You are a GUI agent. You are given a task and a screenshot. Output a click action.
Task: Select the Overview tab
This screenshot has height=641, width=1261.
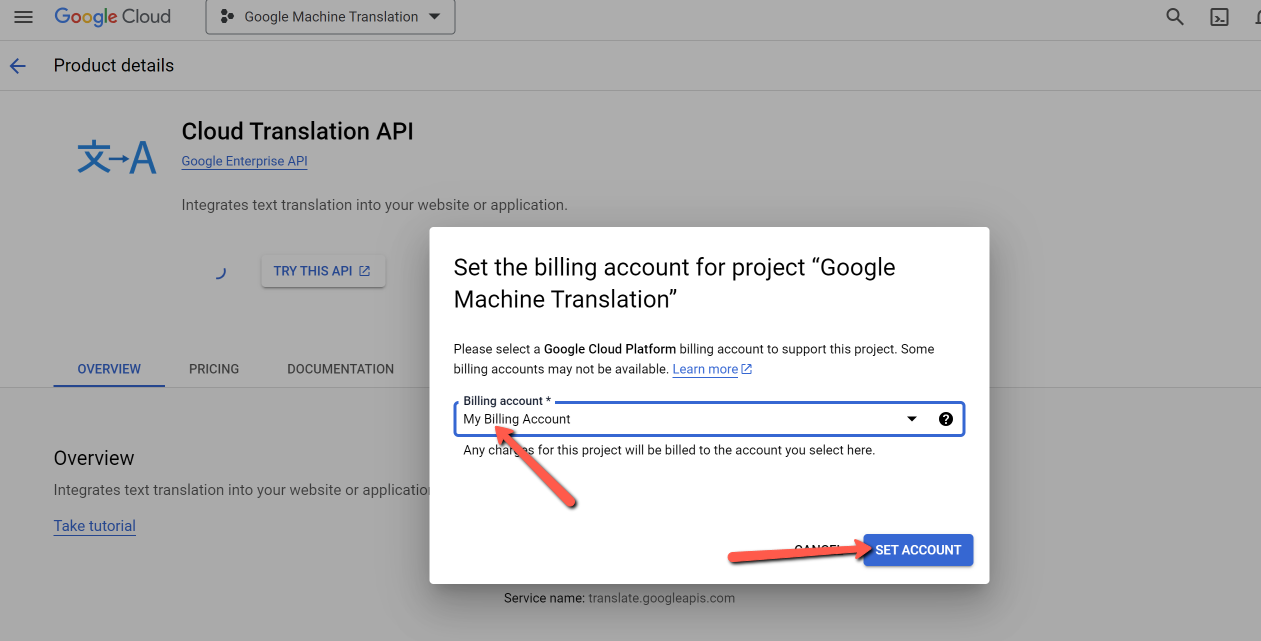(x=109, y=369)
